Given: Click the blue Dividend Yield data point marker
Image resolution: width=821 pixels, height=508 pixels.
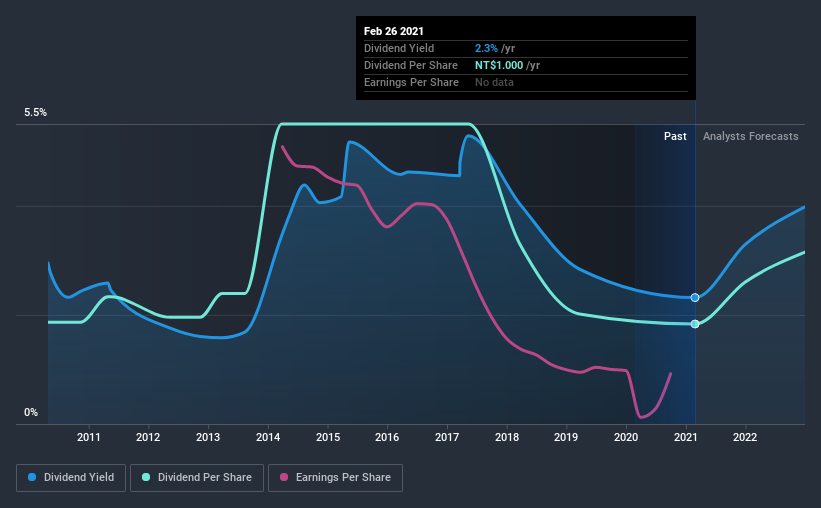Looking at the screenshot, I should tap(695, 297).
